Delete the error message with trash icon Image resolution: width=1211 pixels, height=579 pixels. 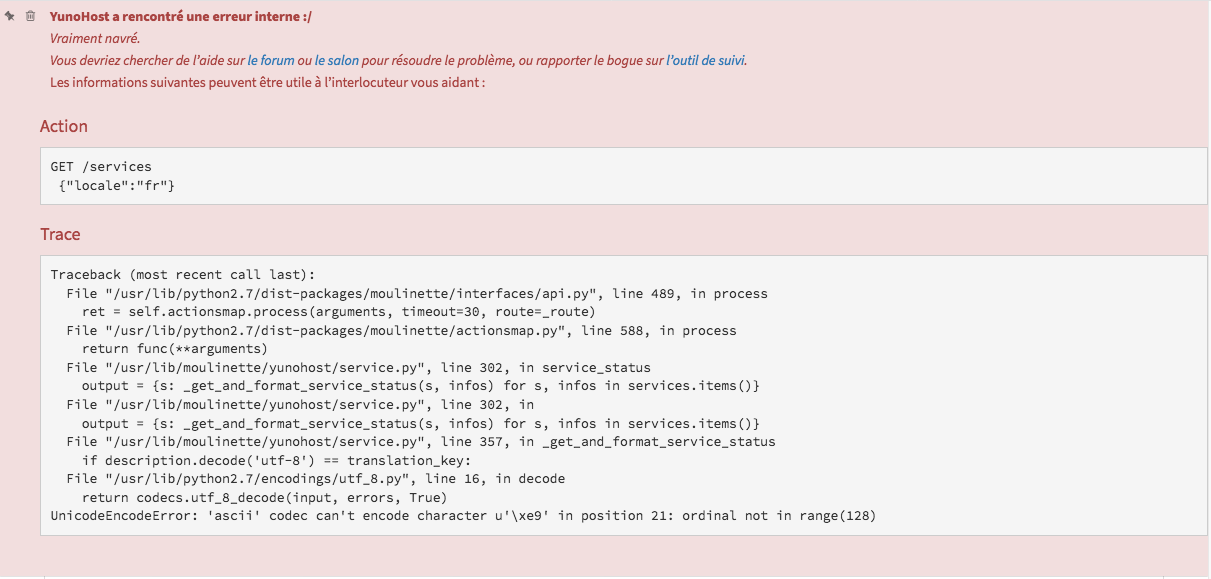31,16
